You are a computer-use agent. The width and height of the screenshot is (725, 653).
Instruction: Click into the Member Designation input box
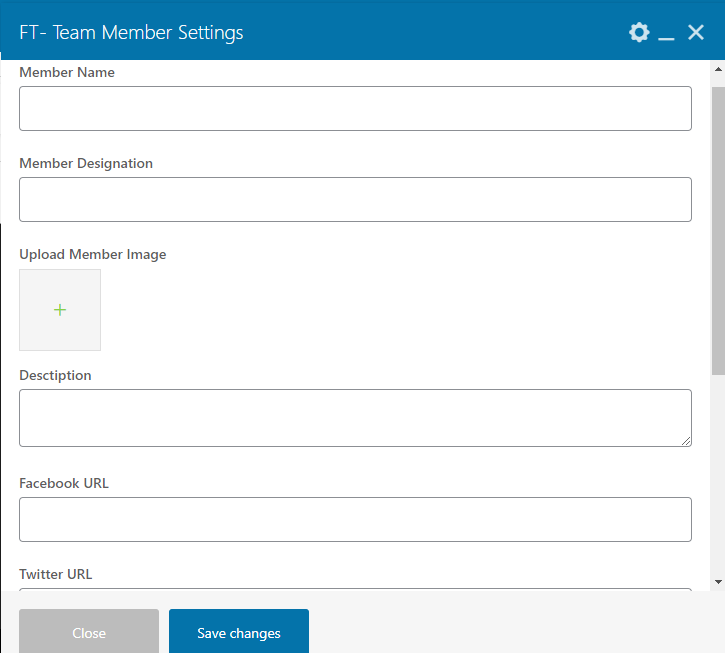(x=355, y=199)
